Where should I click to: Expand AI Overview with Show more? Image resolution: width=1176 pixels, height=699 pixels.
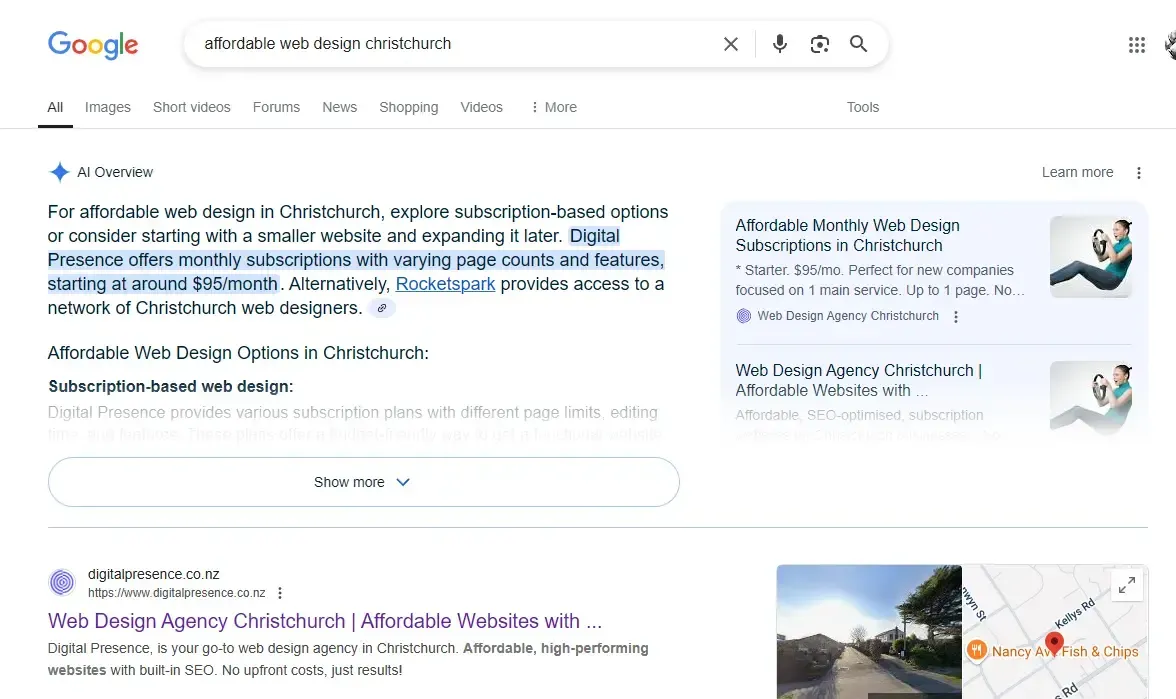(x=364, y=482)
